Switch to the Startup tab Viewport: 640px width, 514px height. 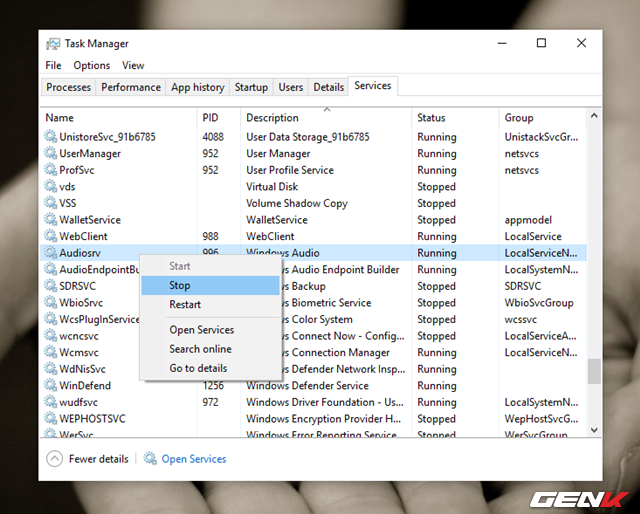251,87
